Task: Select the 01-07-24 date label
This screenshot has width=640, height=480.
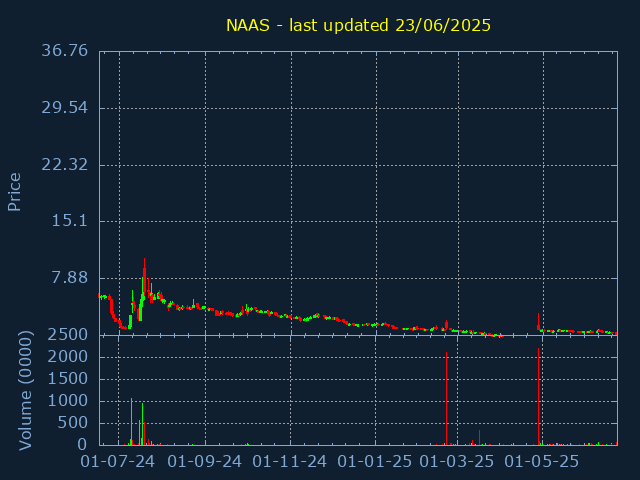Action: click(x=118, y=462)
